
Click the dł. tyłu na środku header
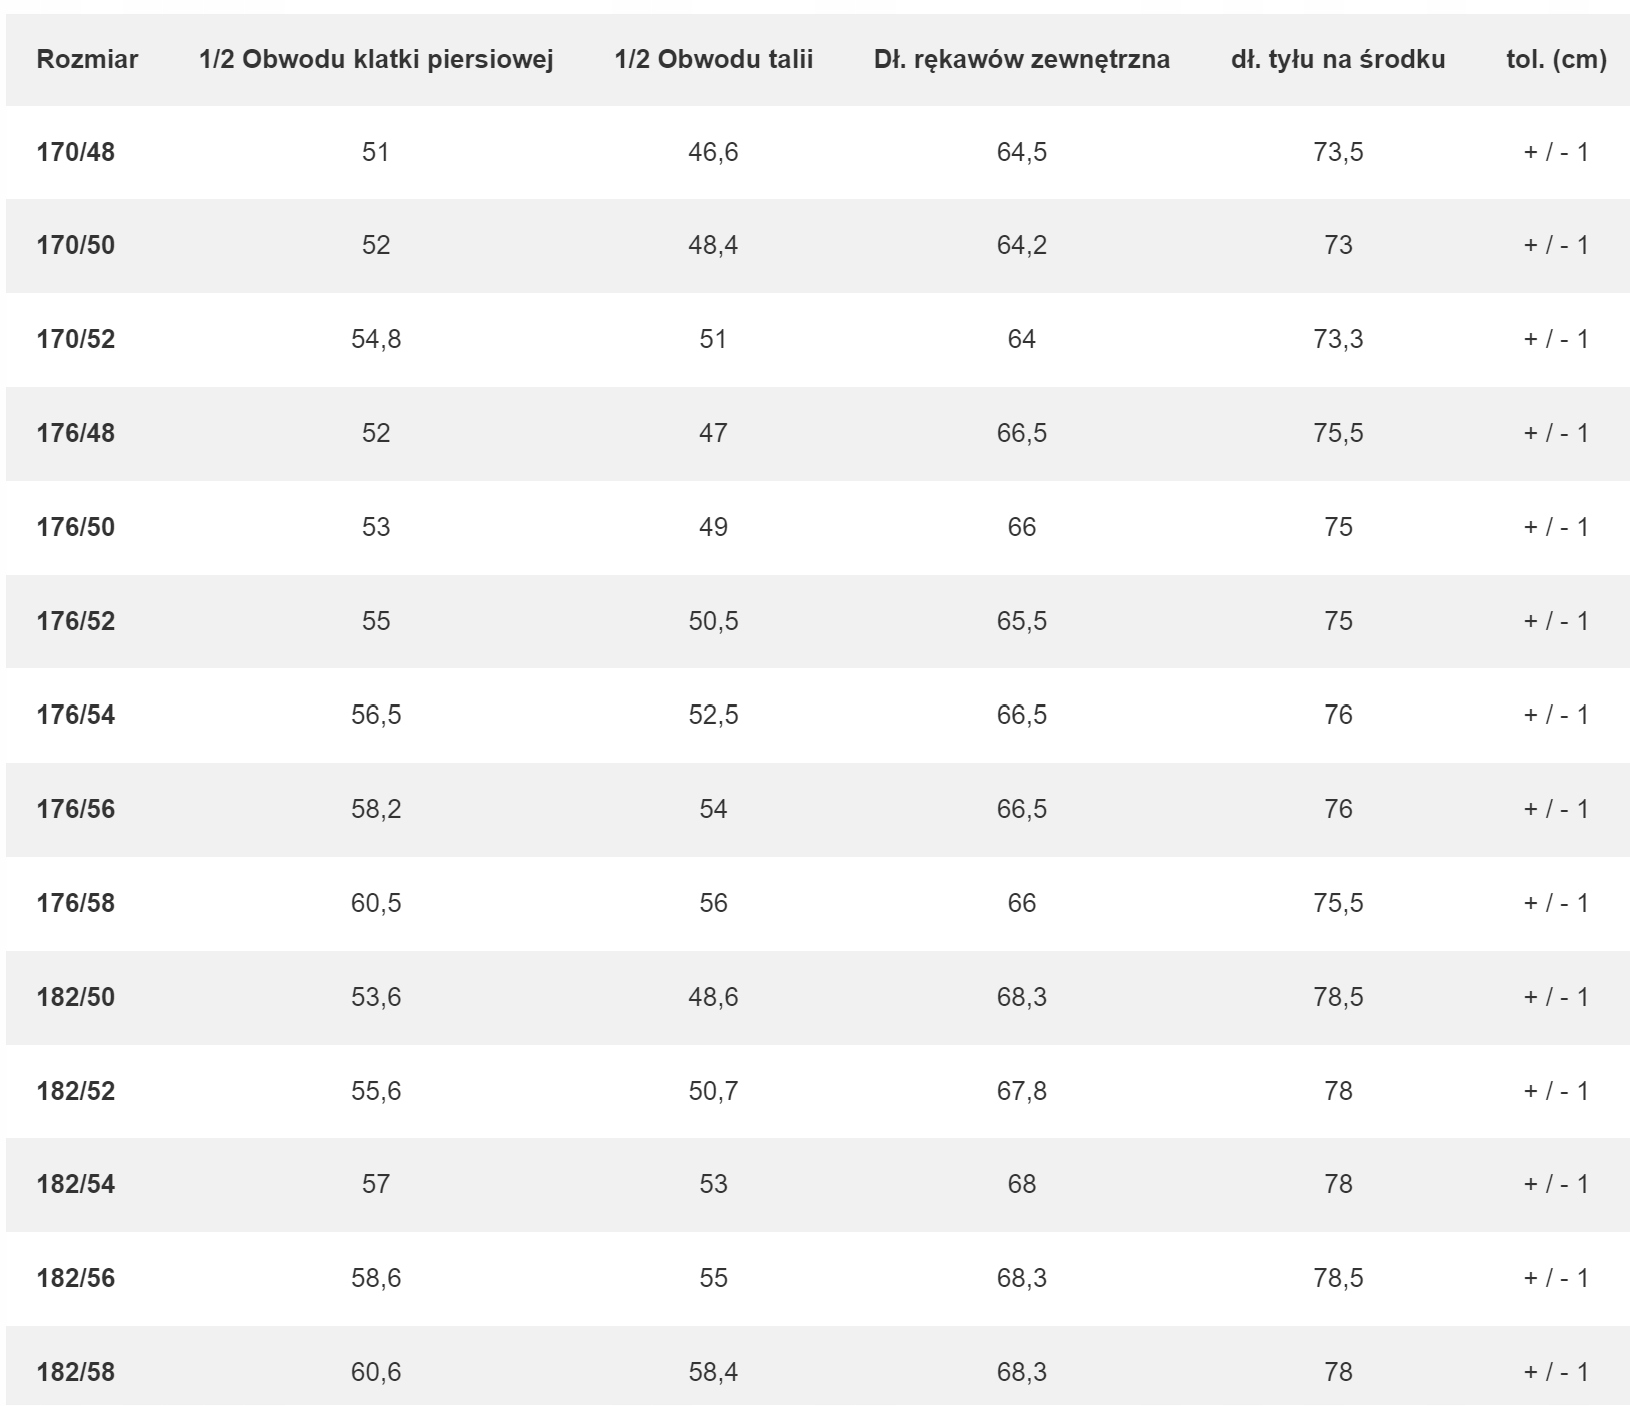tap(1338, 59)
